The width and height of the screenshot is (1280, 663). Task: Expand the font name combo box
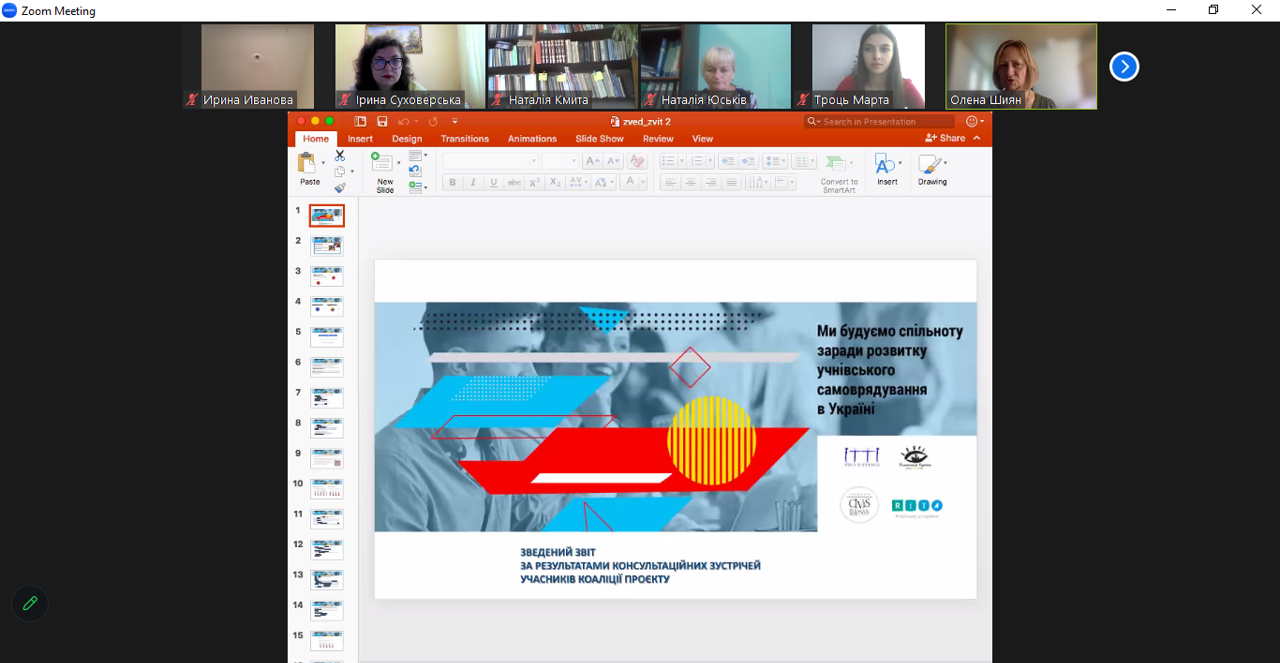click(534, 161)
